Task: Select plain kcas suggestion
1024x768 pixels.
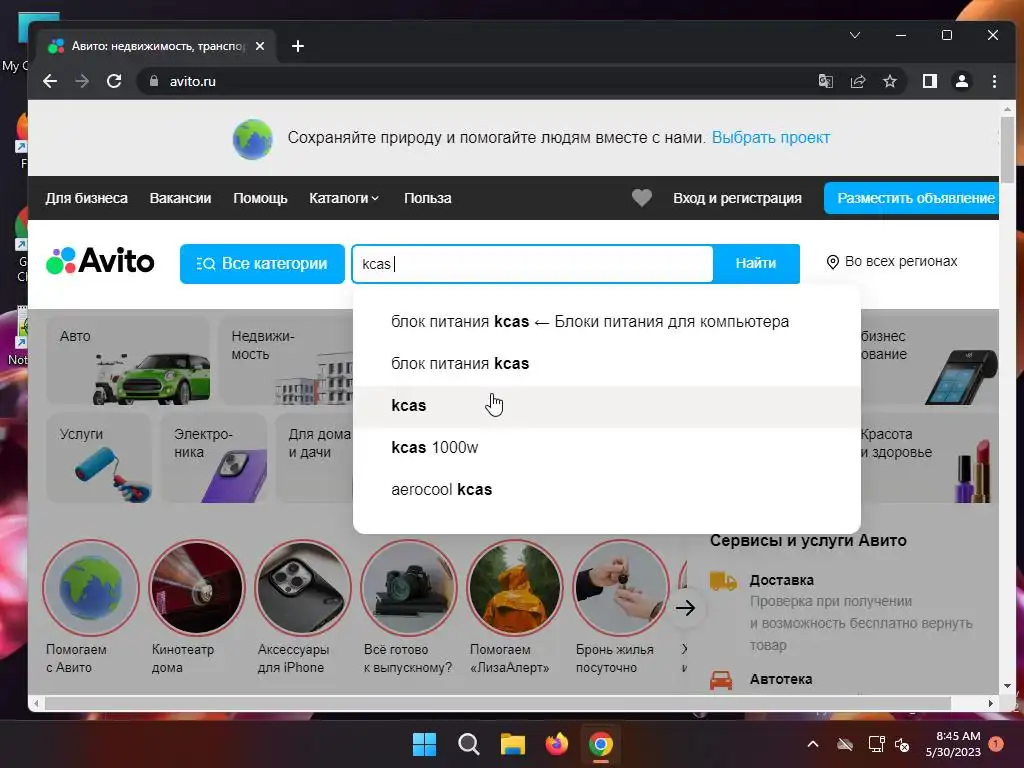Action: point(607,406)
